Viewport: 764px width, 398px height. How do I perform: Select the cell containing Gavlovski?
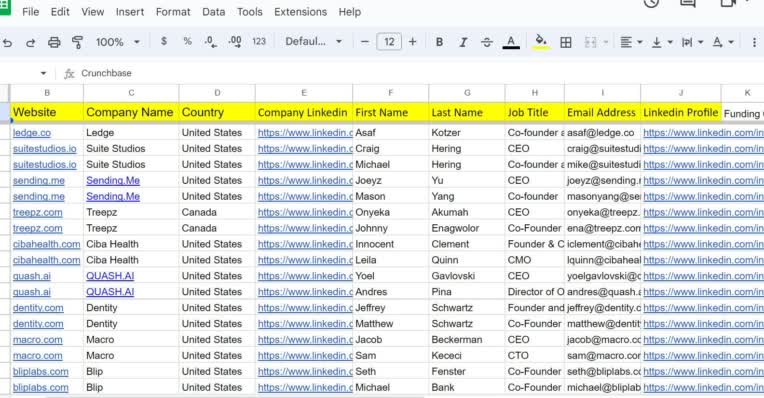[467, 276]
